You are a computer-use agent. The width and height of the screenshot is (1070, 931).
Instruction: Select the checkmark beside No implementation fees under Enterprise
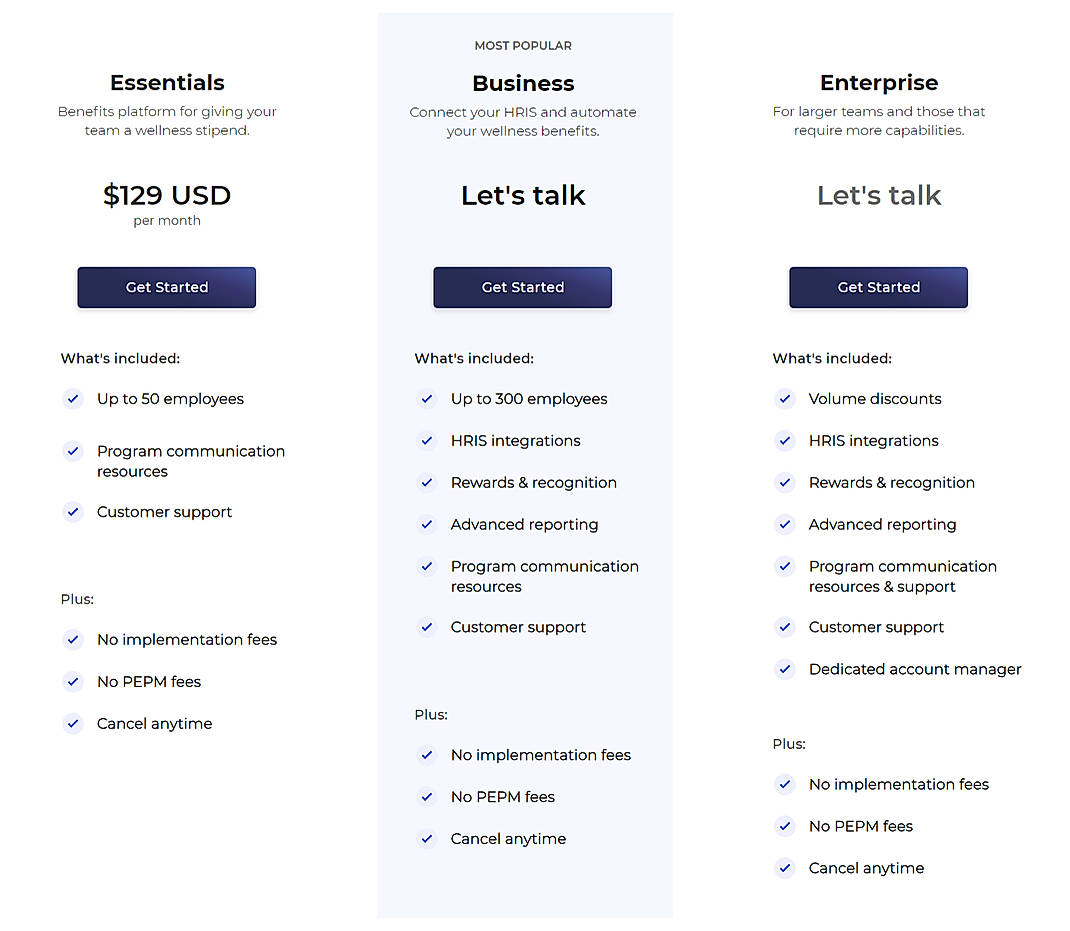784,785
